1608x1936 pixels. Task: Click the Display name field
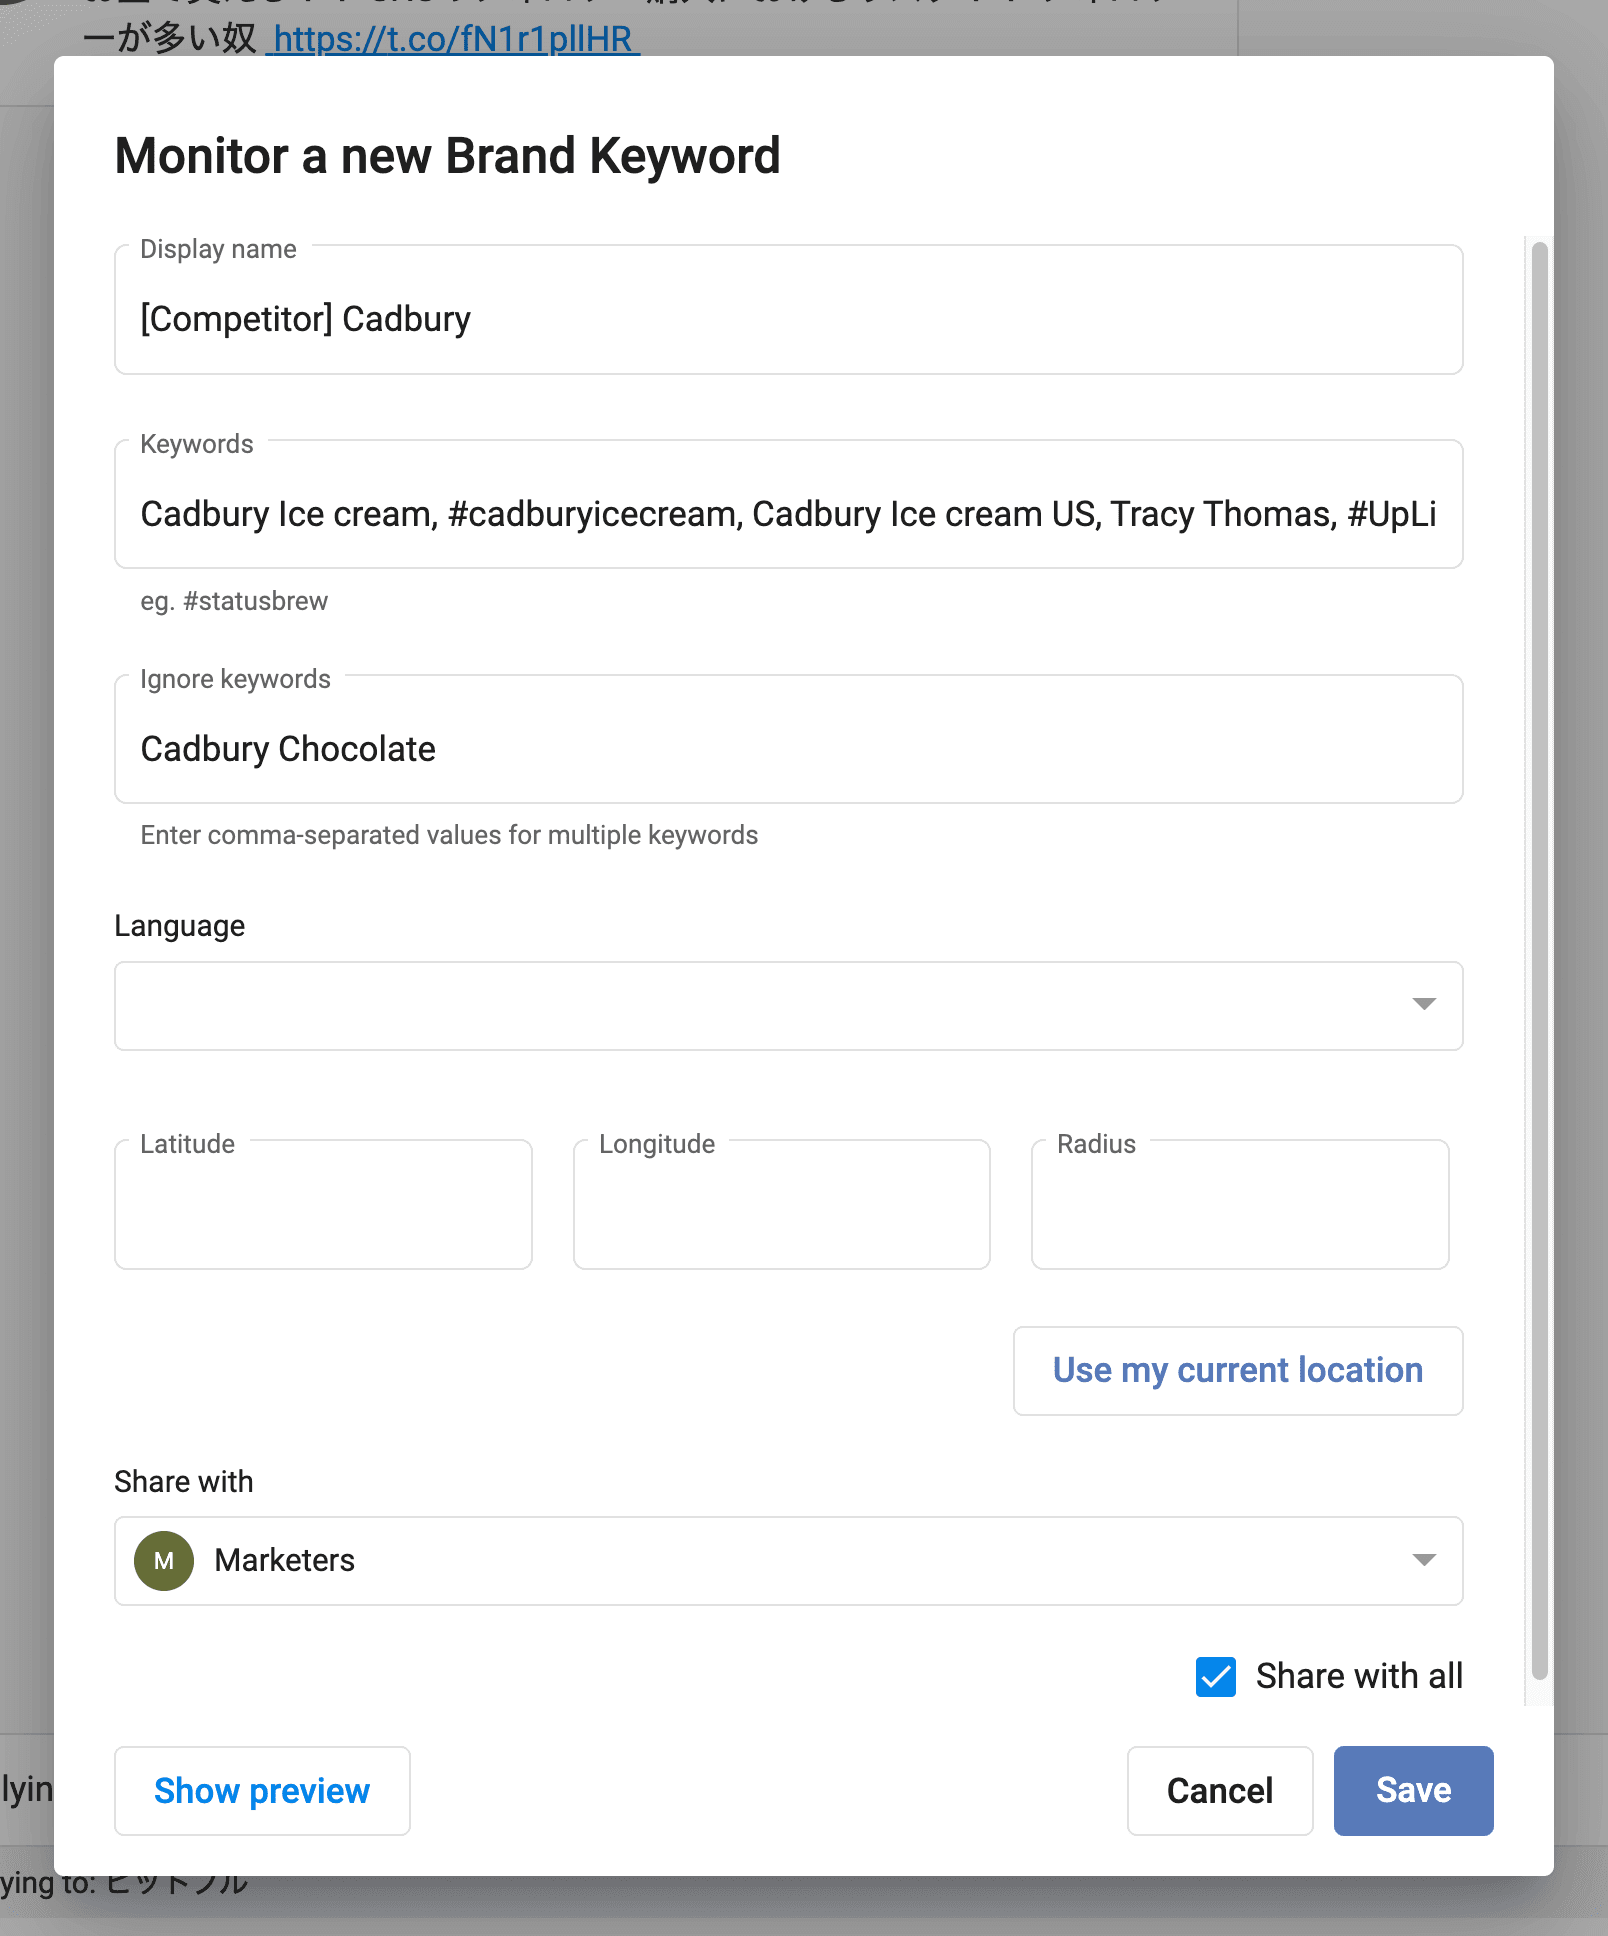[x=788, y=319]
